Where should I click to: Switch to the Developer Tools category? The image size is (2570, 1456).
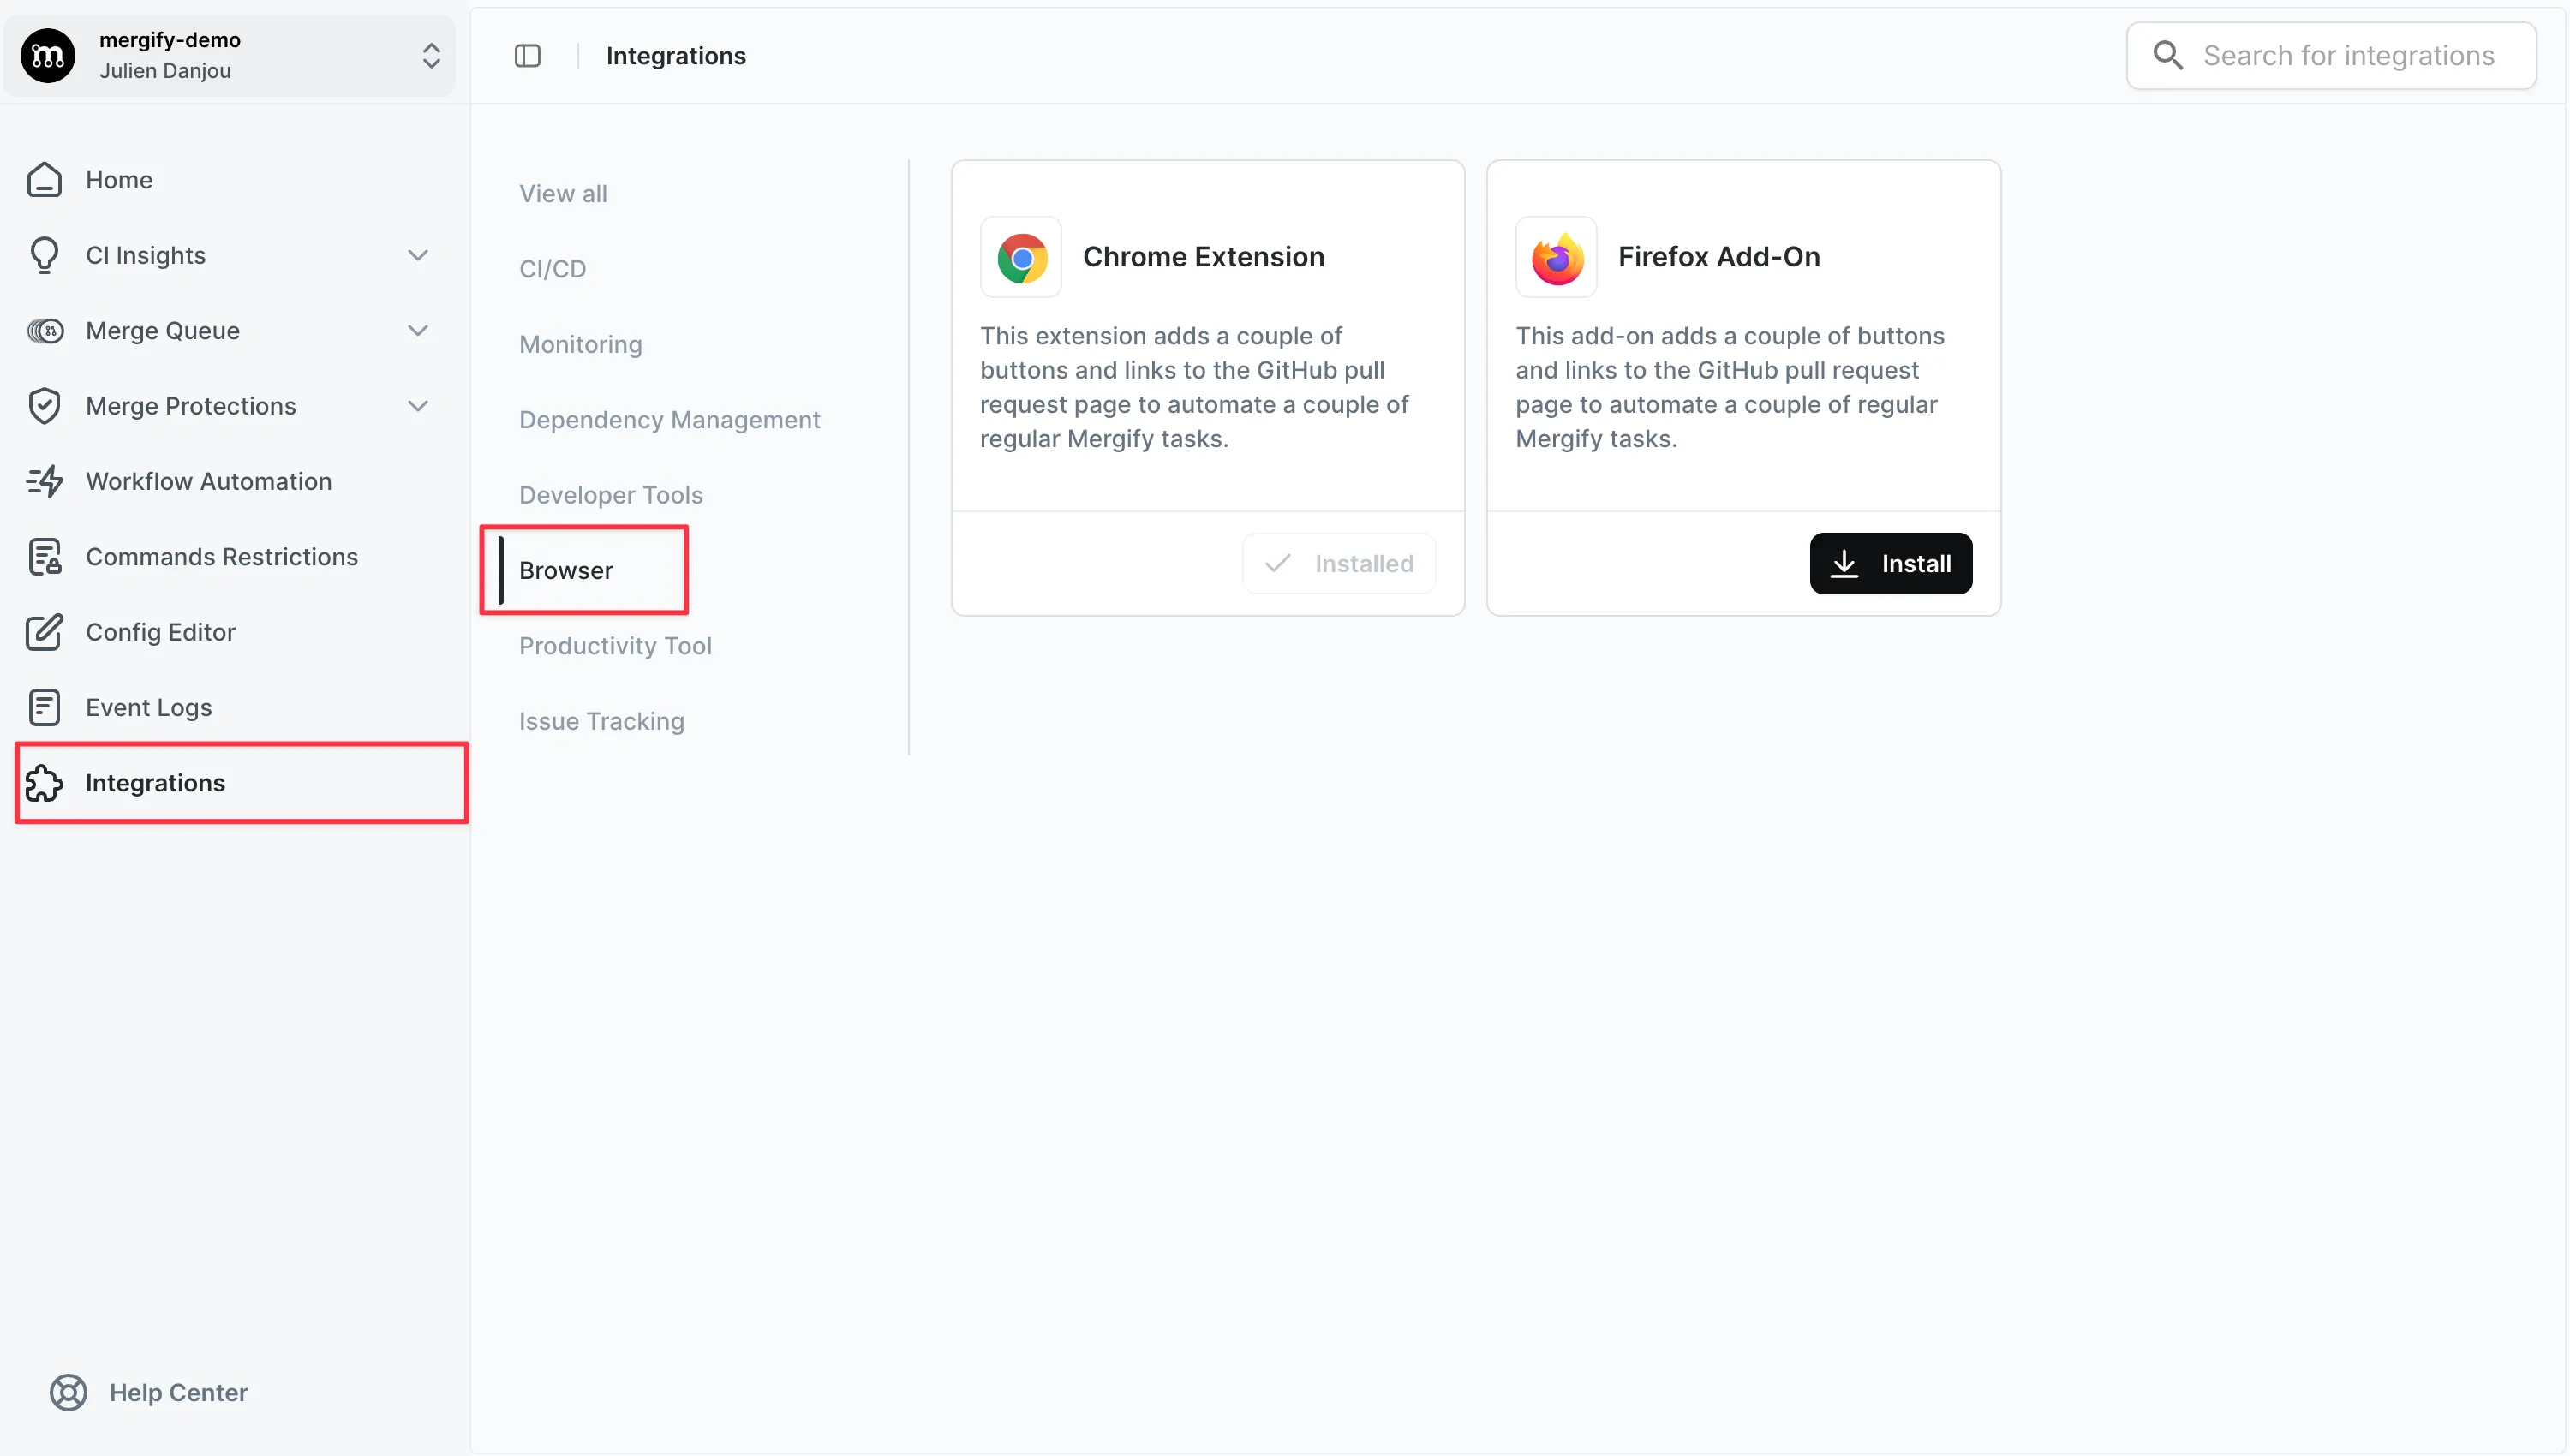[x=611, y=494]
